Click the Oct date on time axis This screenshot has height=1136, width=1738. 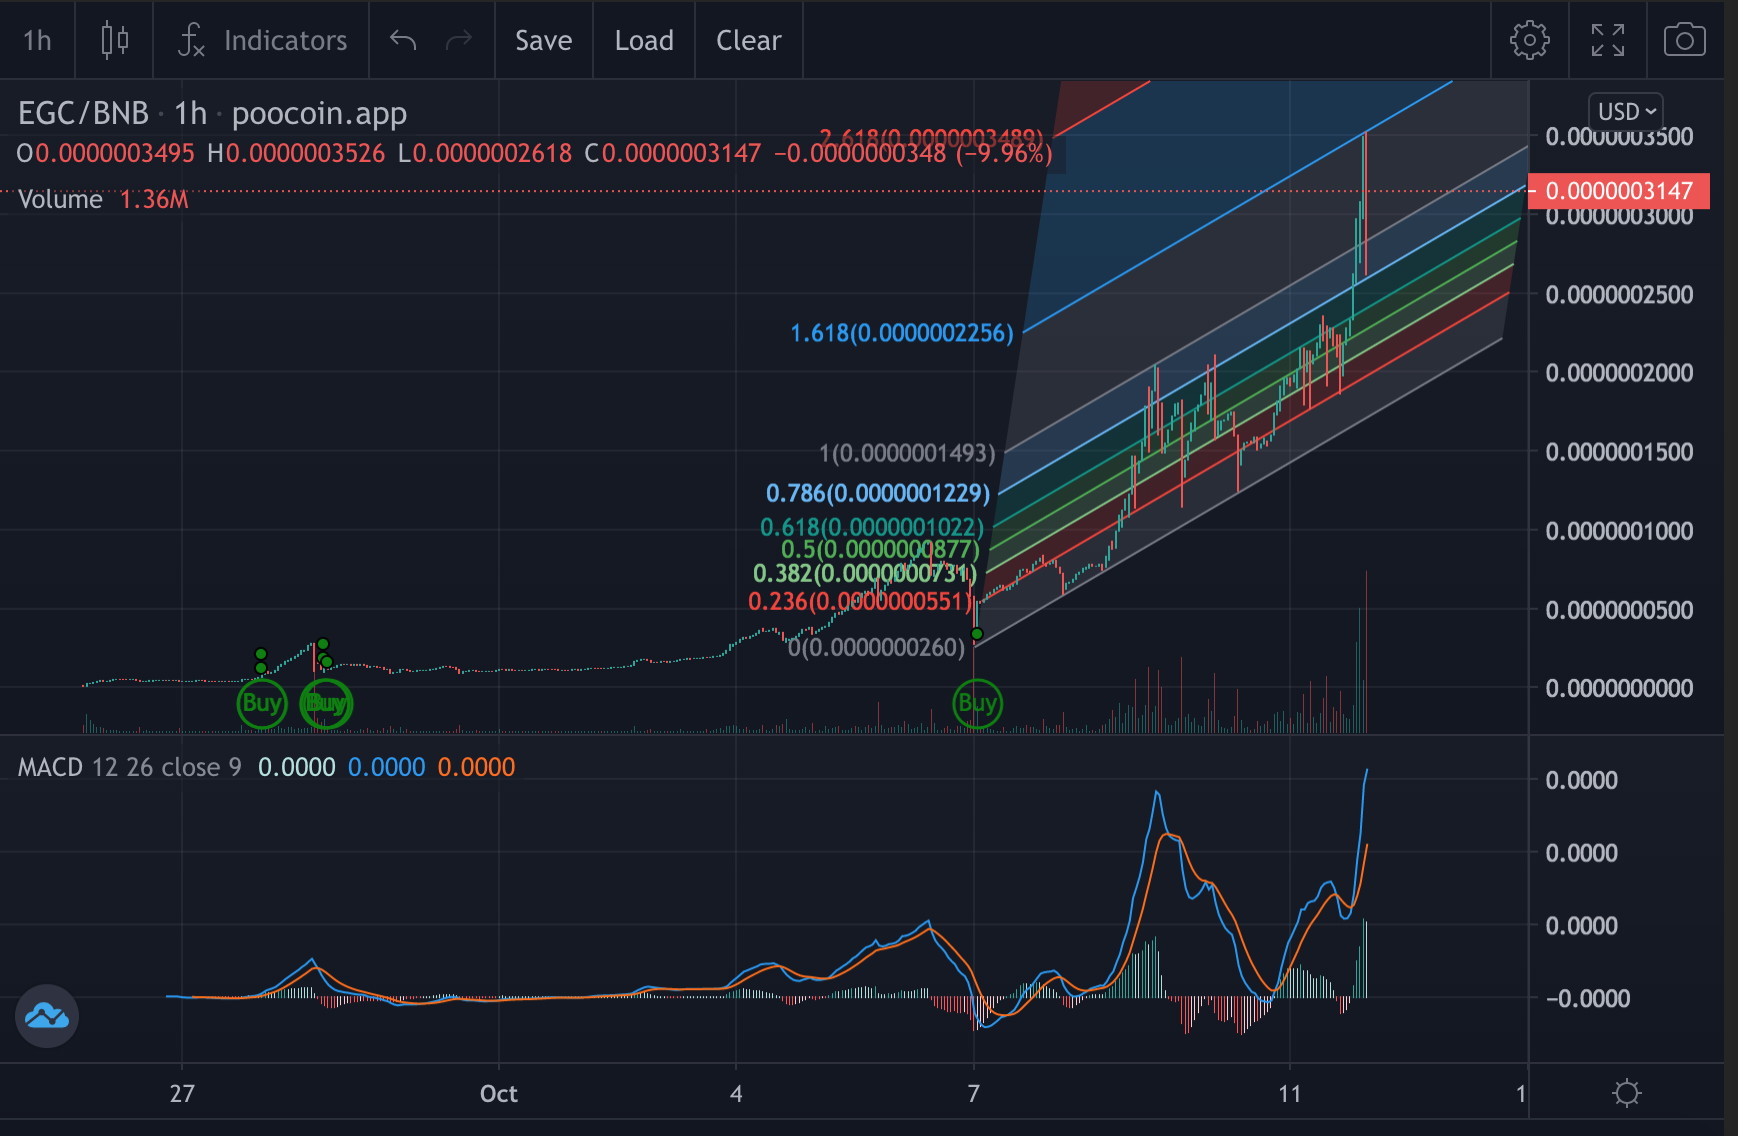[498, 1093]
